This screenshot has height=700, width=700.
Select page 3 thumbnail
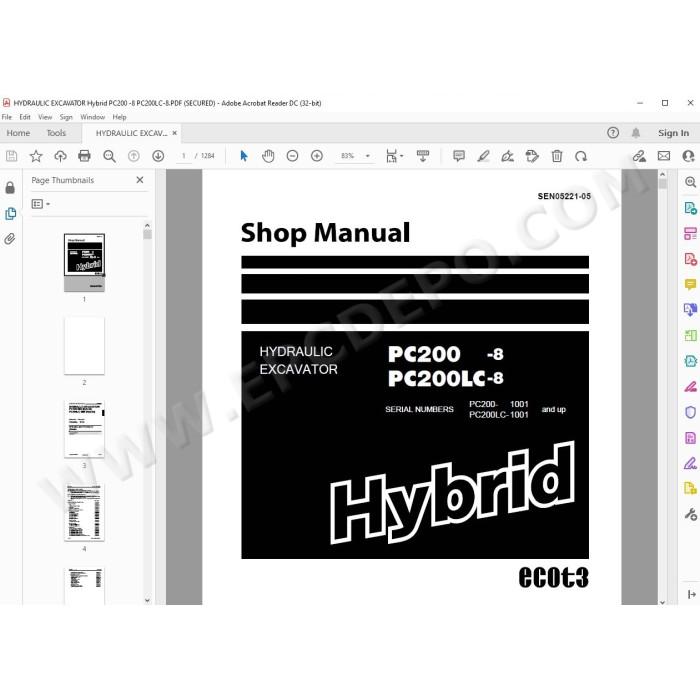(84, 429)
